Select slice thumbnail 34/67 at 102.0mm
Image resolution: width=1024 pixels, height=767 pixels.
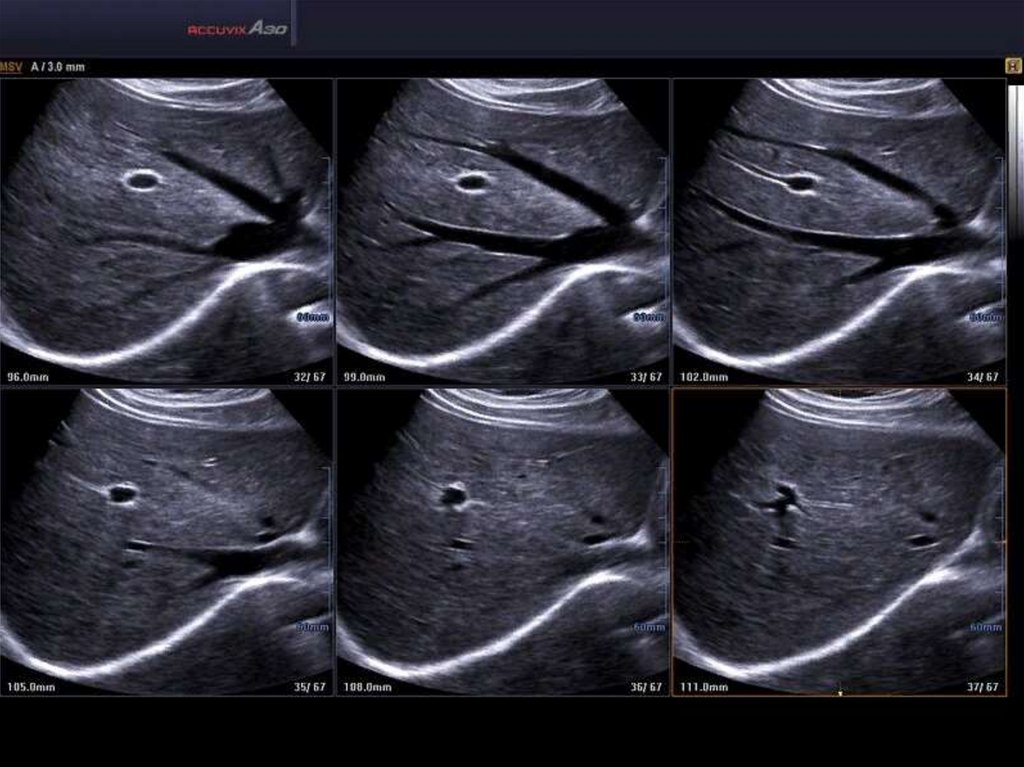tap(839, 231)
